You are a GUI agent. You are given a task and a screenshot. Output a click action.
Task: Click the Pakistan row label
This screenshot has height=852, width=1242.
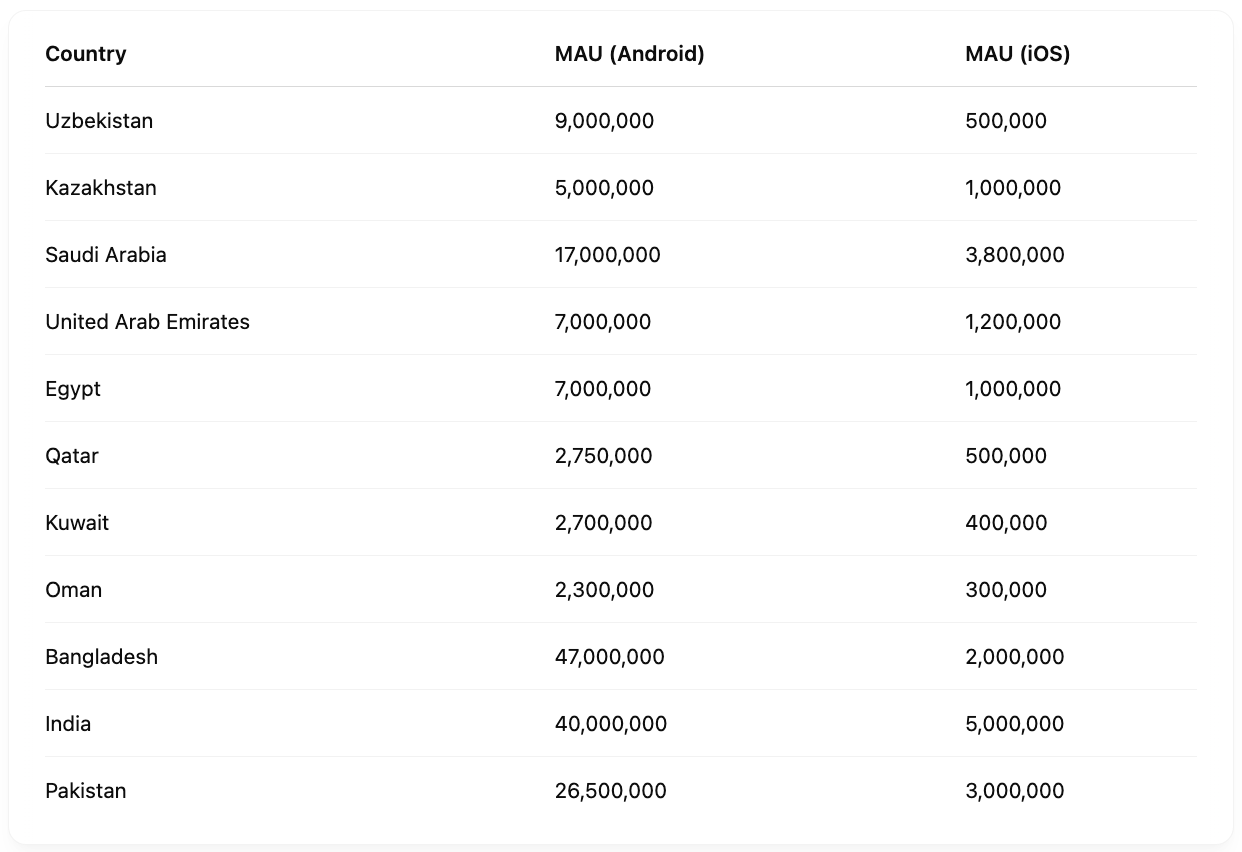click(86, 791)
